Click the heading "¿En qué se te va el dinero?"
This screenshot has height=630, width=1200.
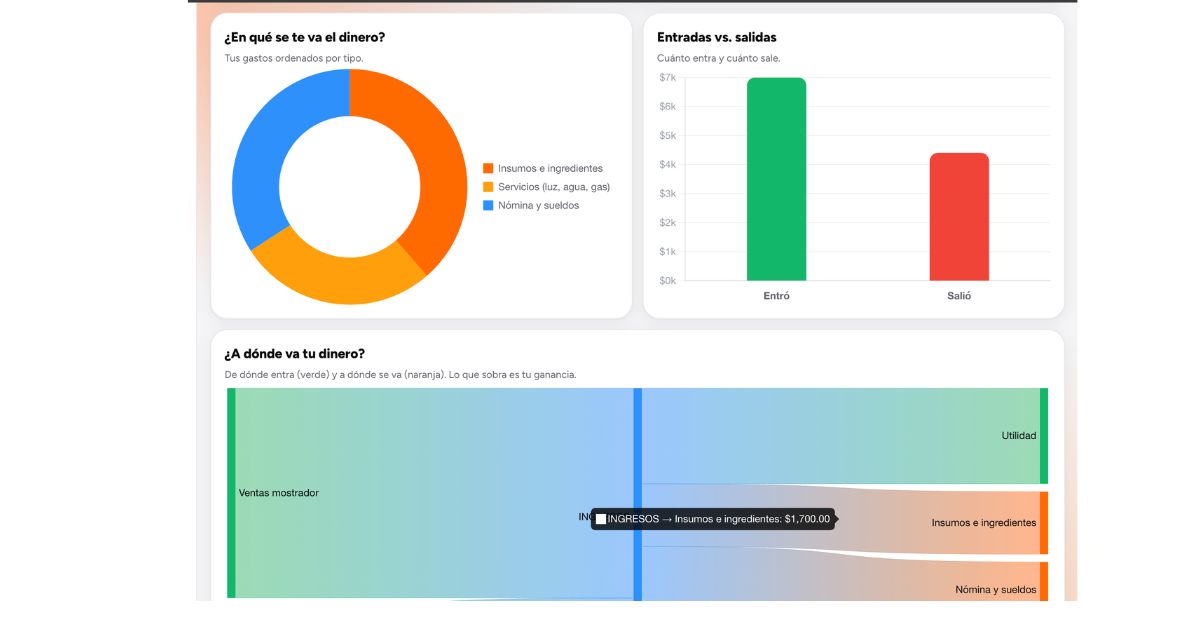point(305,38)
